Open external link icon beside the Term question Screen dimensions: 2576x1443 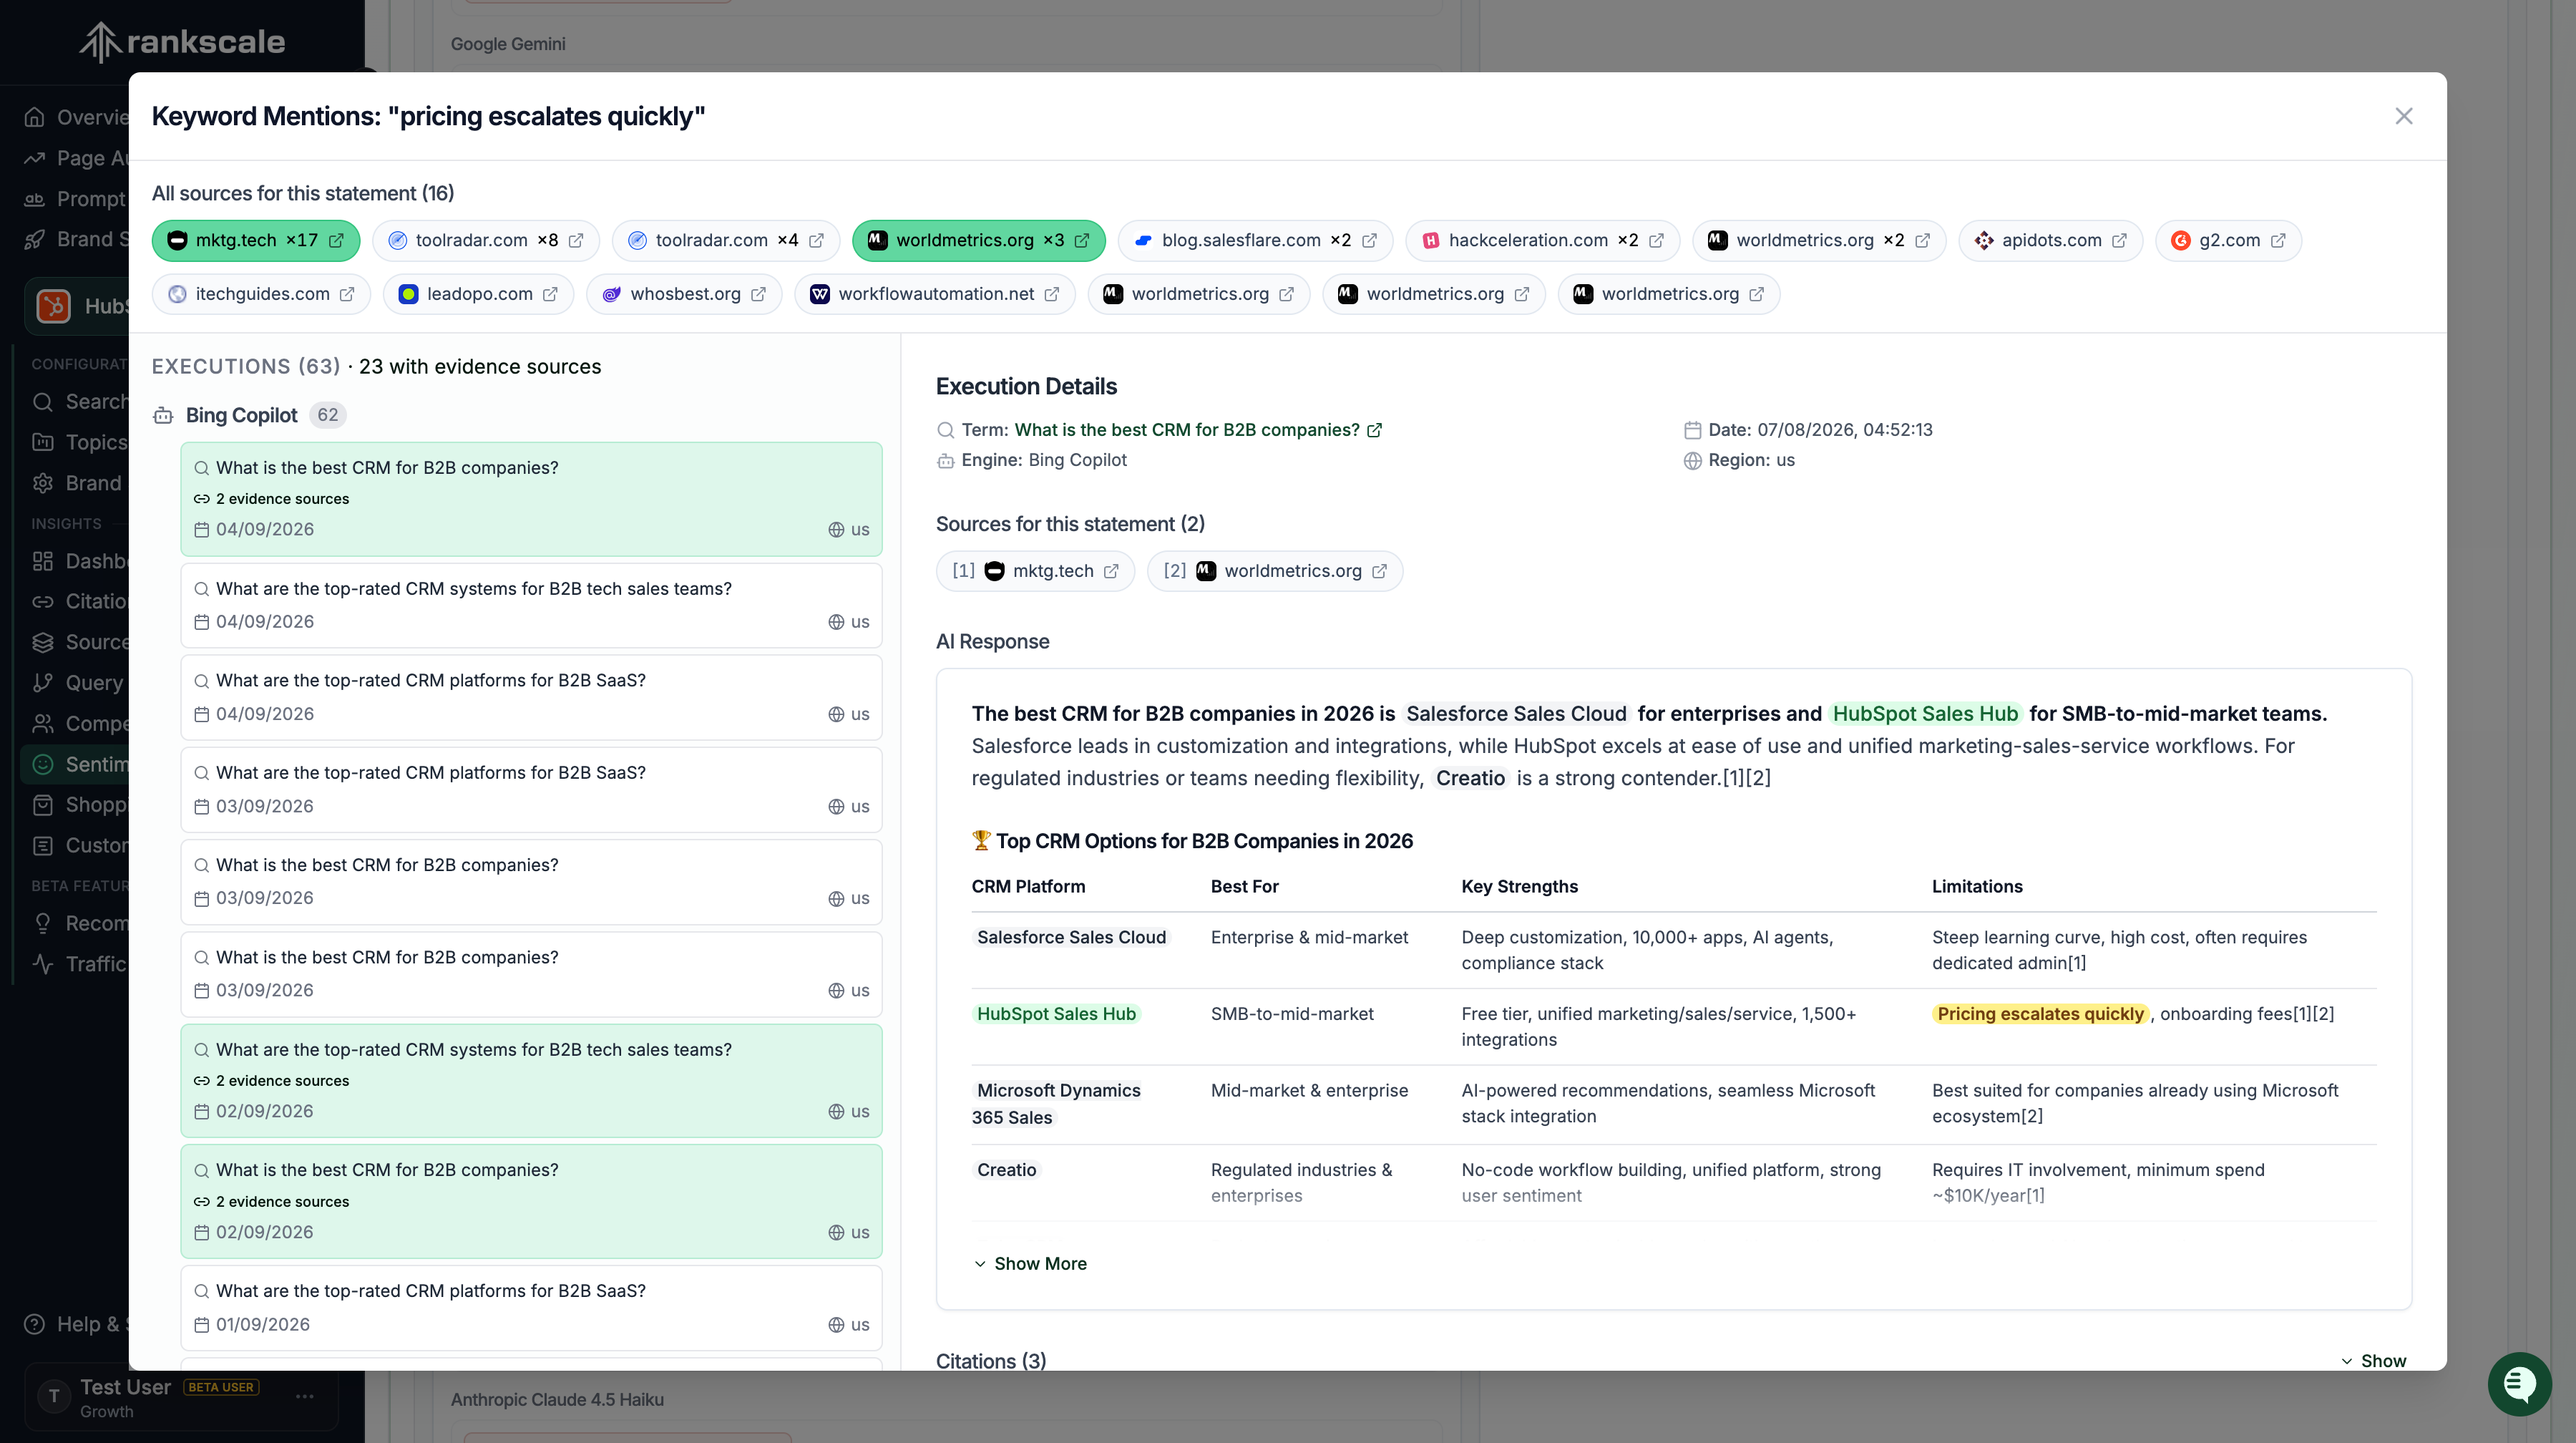(1375, 430)
